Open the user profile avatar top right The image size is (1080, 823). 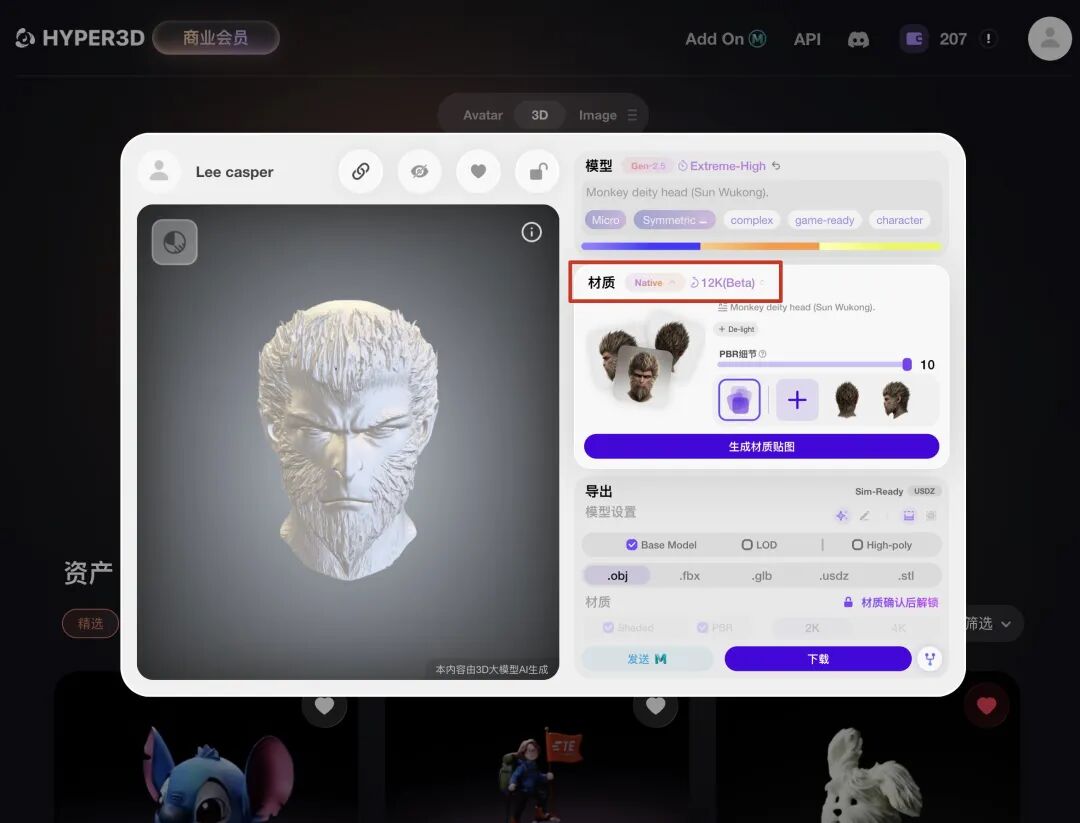(x=1049, y=39)
